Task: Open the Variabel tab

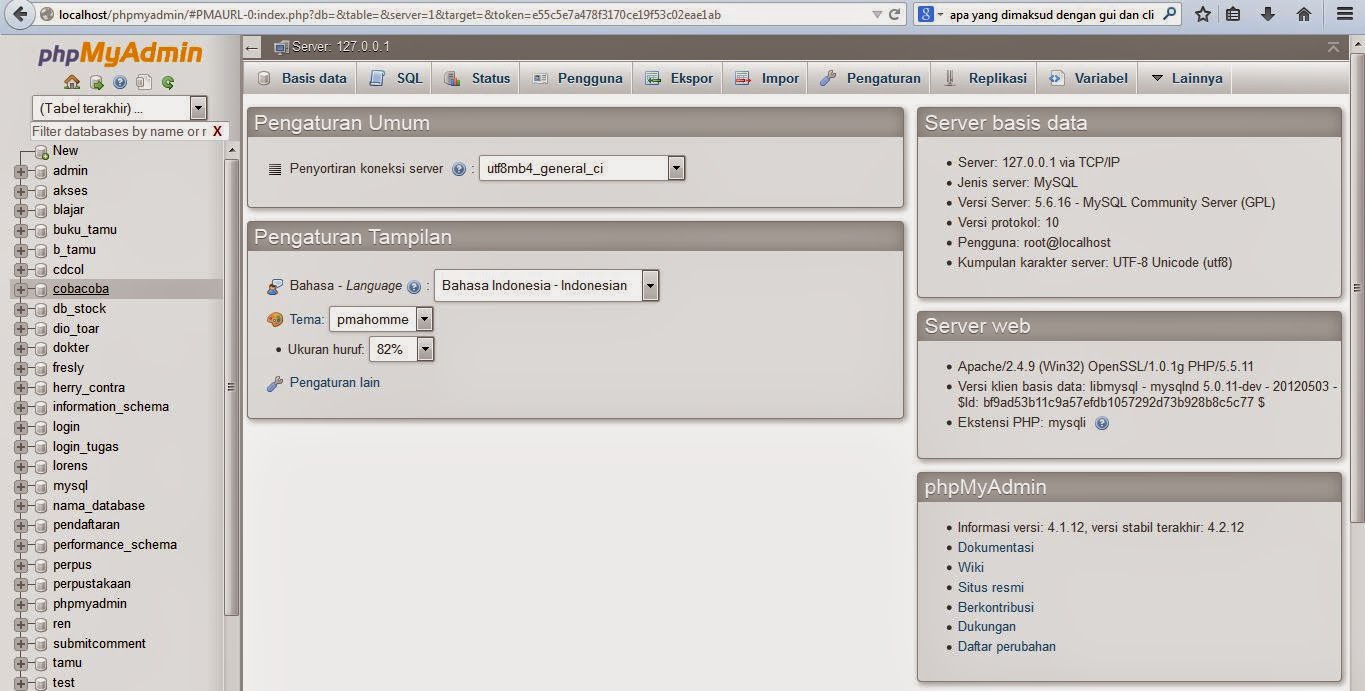Action: pyautogui.click(x=1088, y=78)
